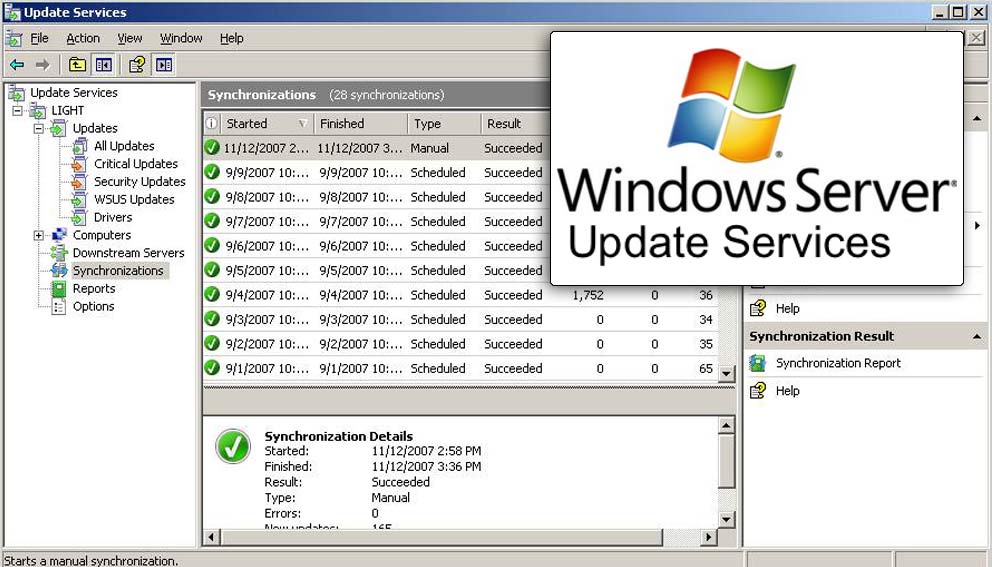Toggle the Show/Hide Console Tree icon
Viewport: 992px width, 567px height.
[103, 64]
